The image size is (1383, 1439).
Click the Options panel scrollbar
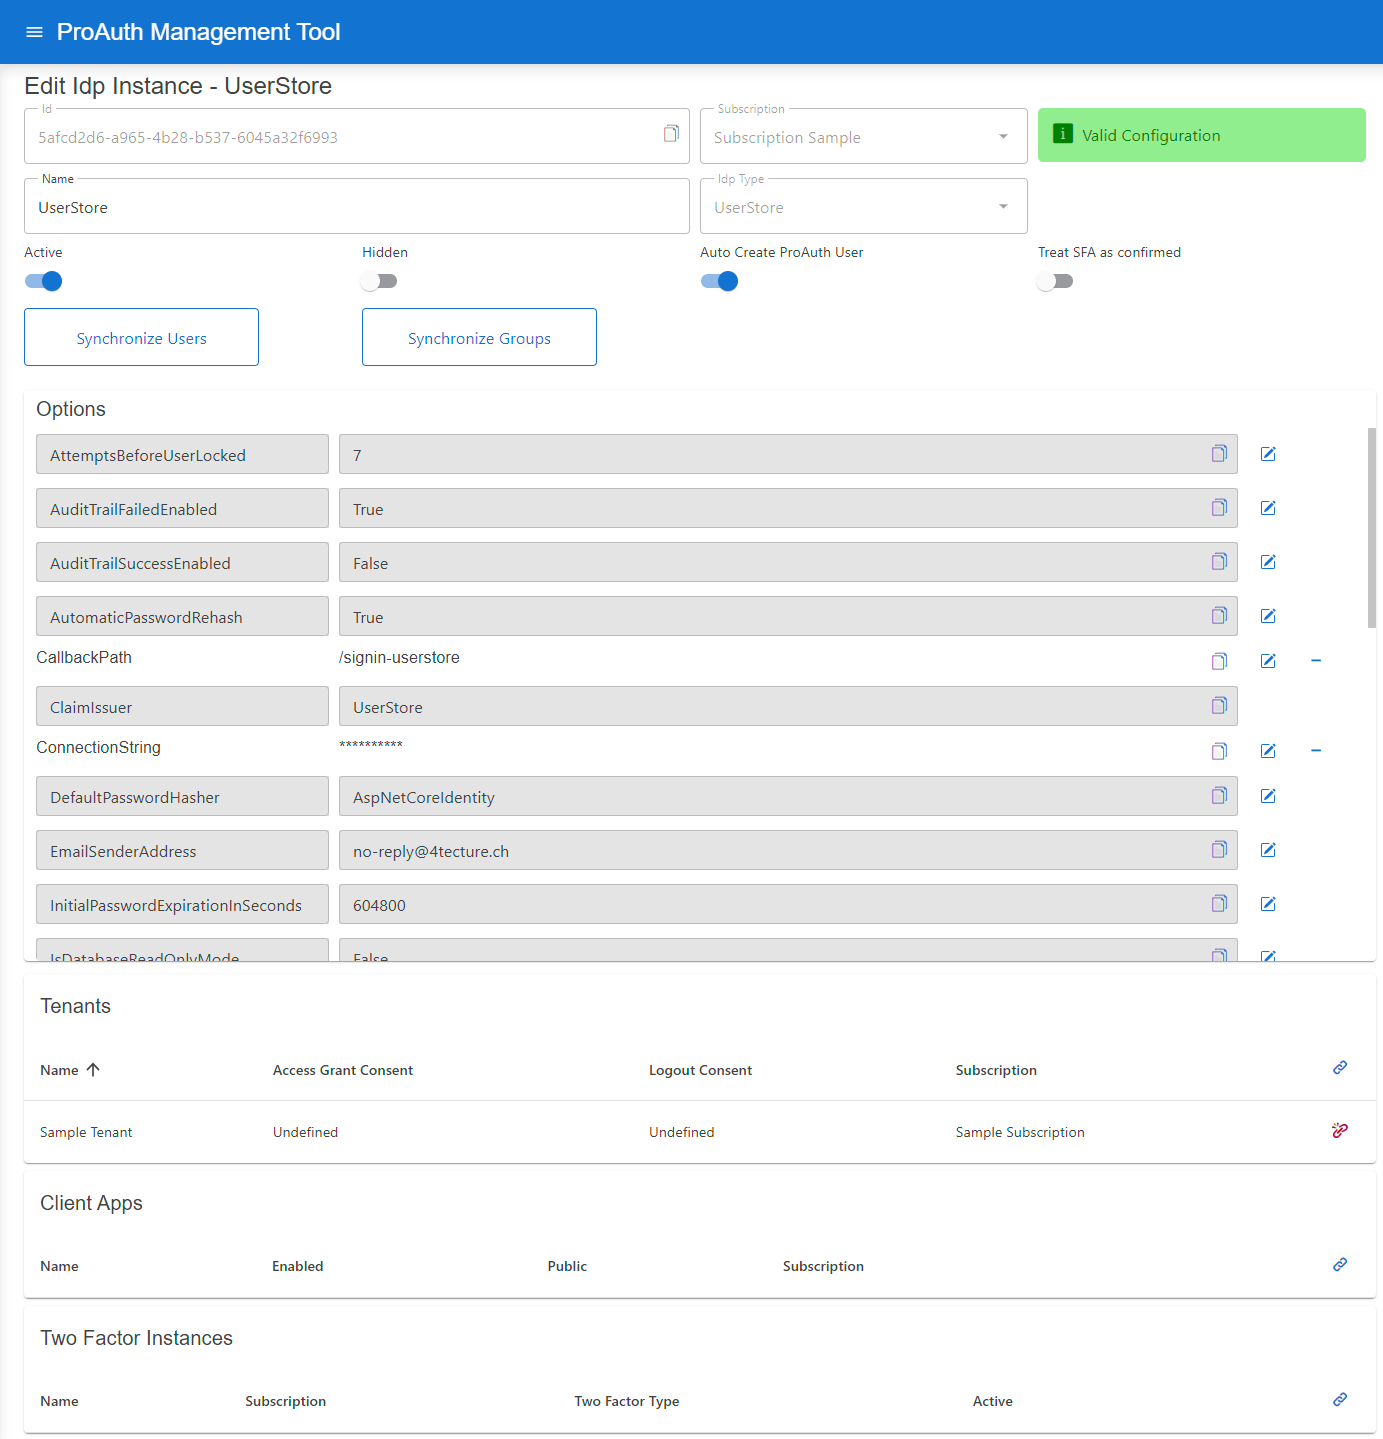(1372, 528)
